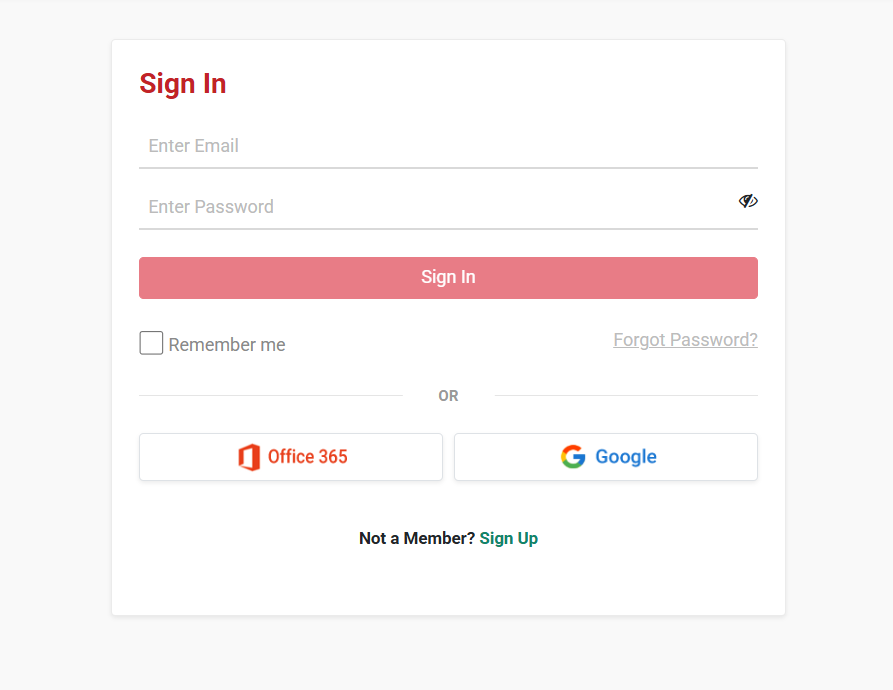This screenshot has height=690, width=893.
Task: Submit with the red Sign In button
Action: pos(448,278)
